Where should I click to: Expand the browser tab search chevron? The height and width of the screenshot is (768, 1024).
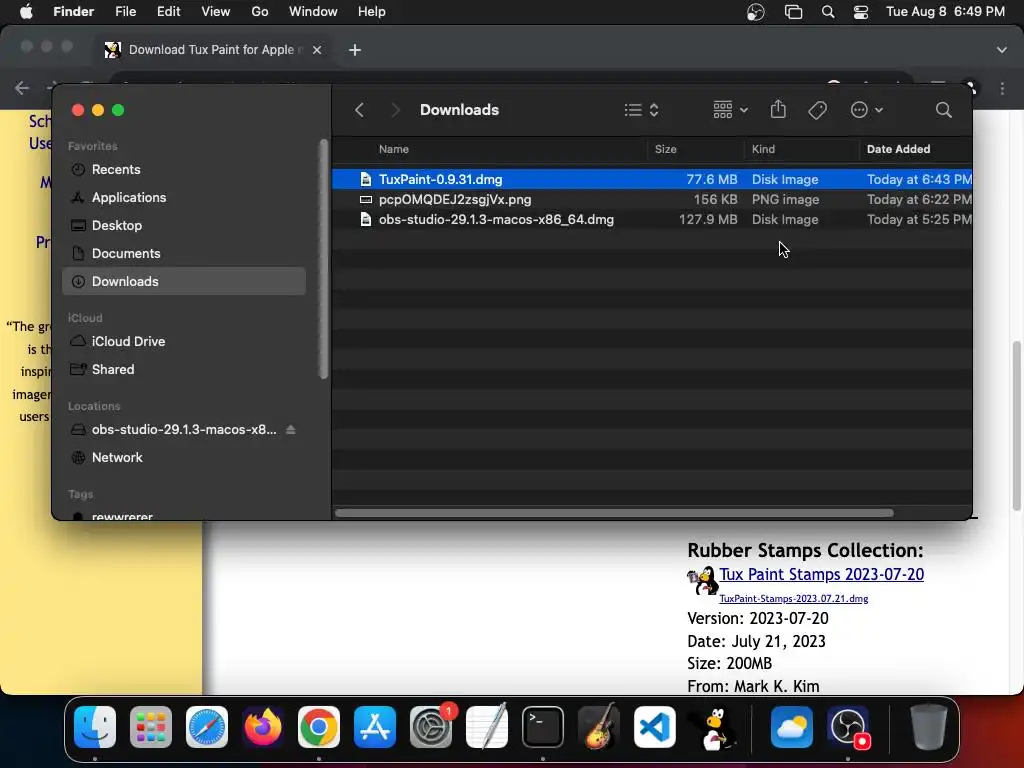(x=1002, y=50)
